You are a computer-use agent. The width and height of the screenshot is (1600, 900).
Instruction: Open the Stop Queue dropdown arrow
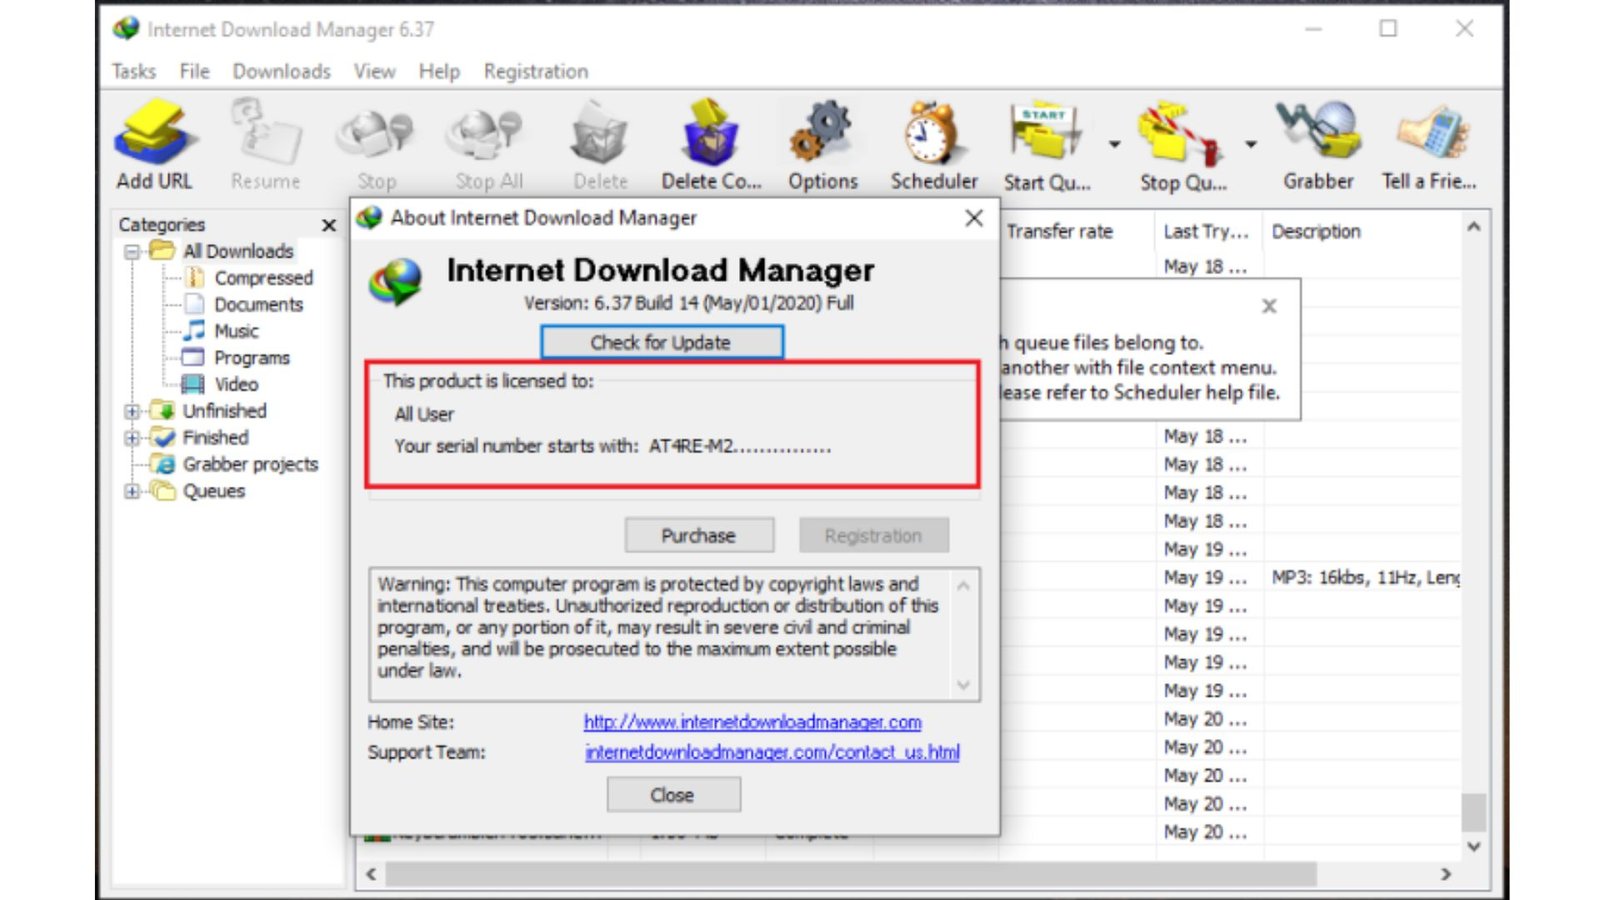click(1250, 145)
